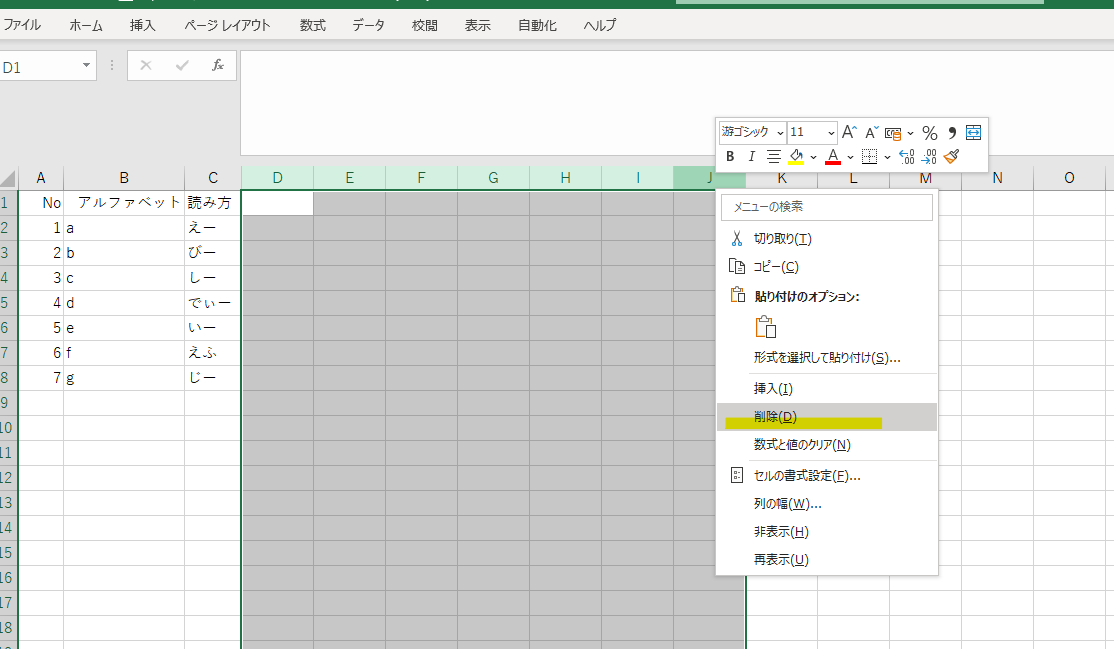The width and height of the screenshot is (1114, 649).
Task: Click the Increase Font Size icon
Action: click(x=848, y=131)
